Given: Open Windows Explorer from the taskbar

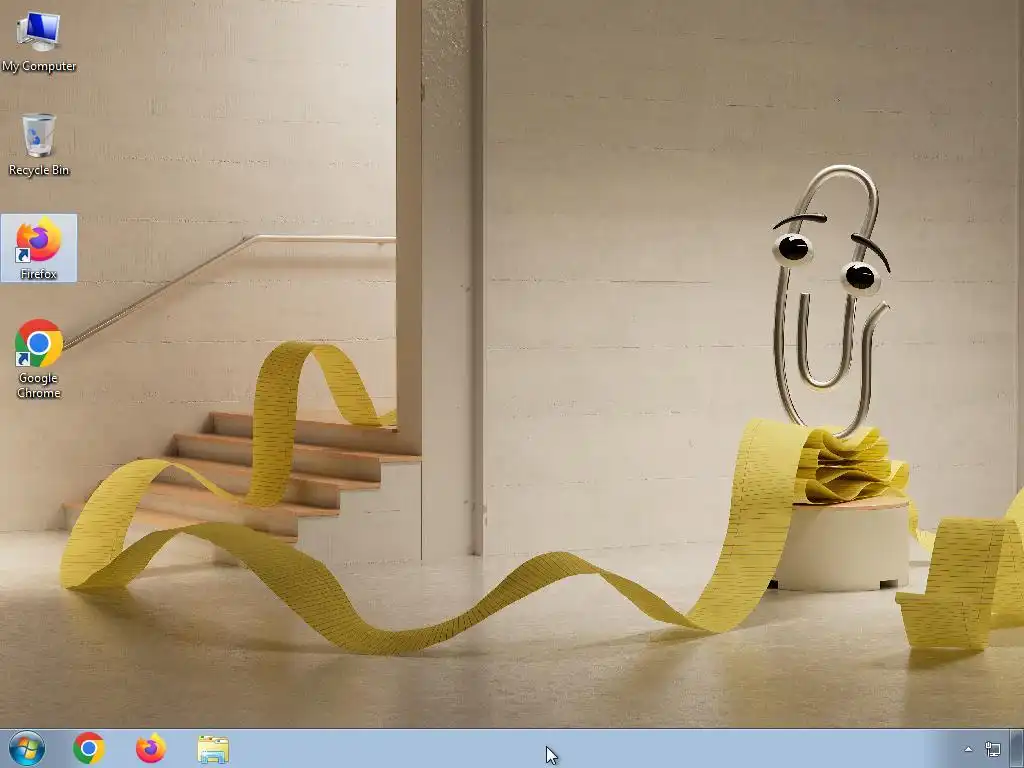Looking at the screenshot, I should tap(213, 749).
